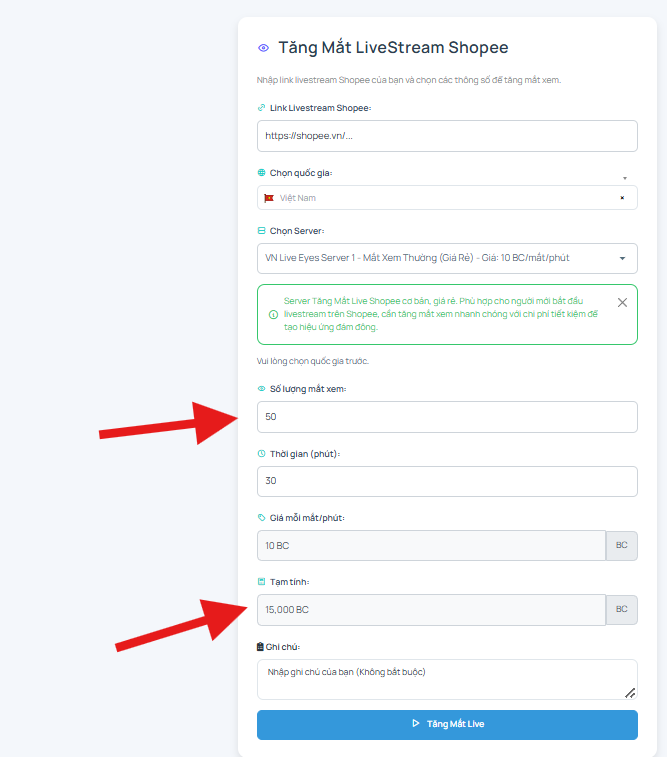Focus the Shopee livestream link field
Screen dimensions: 667x757
click(x=447, y=136)
